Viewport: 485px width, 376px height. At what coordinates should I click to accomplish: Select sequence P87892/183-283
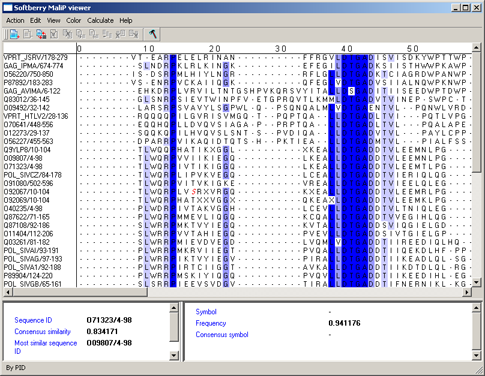coord(28,82)
